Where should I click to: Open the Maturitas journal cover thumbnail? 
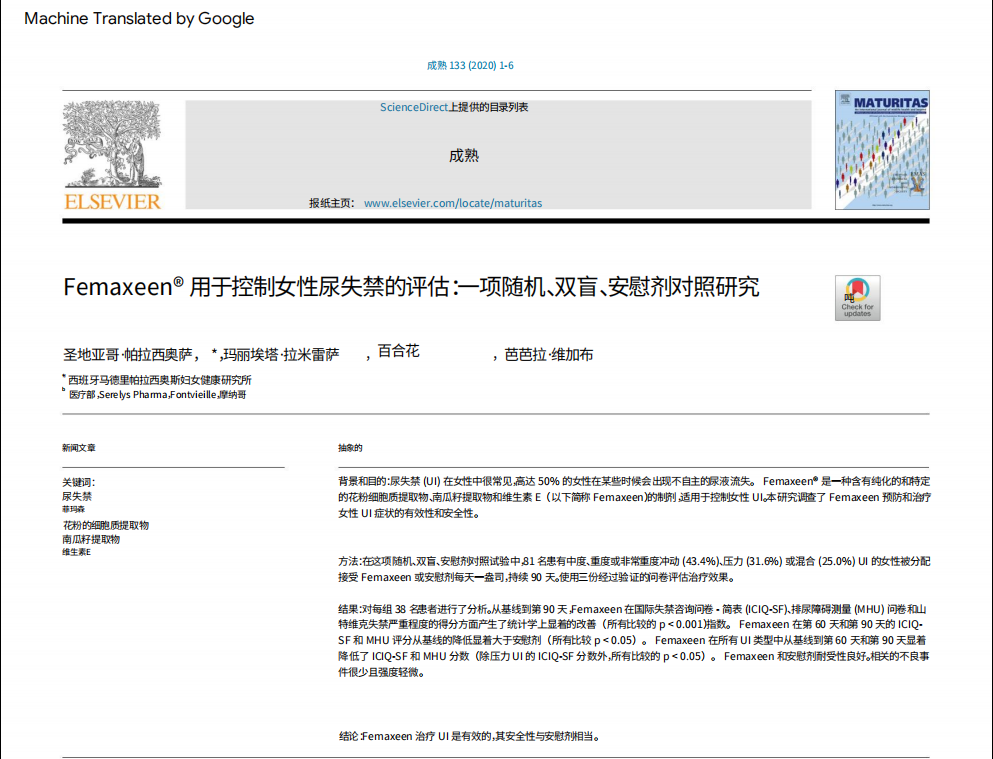tap(882, 150)
